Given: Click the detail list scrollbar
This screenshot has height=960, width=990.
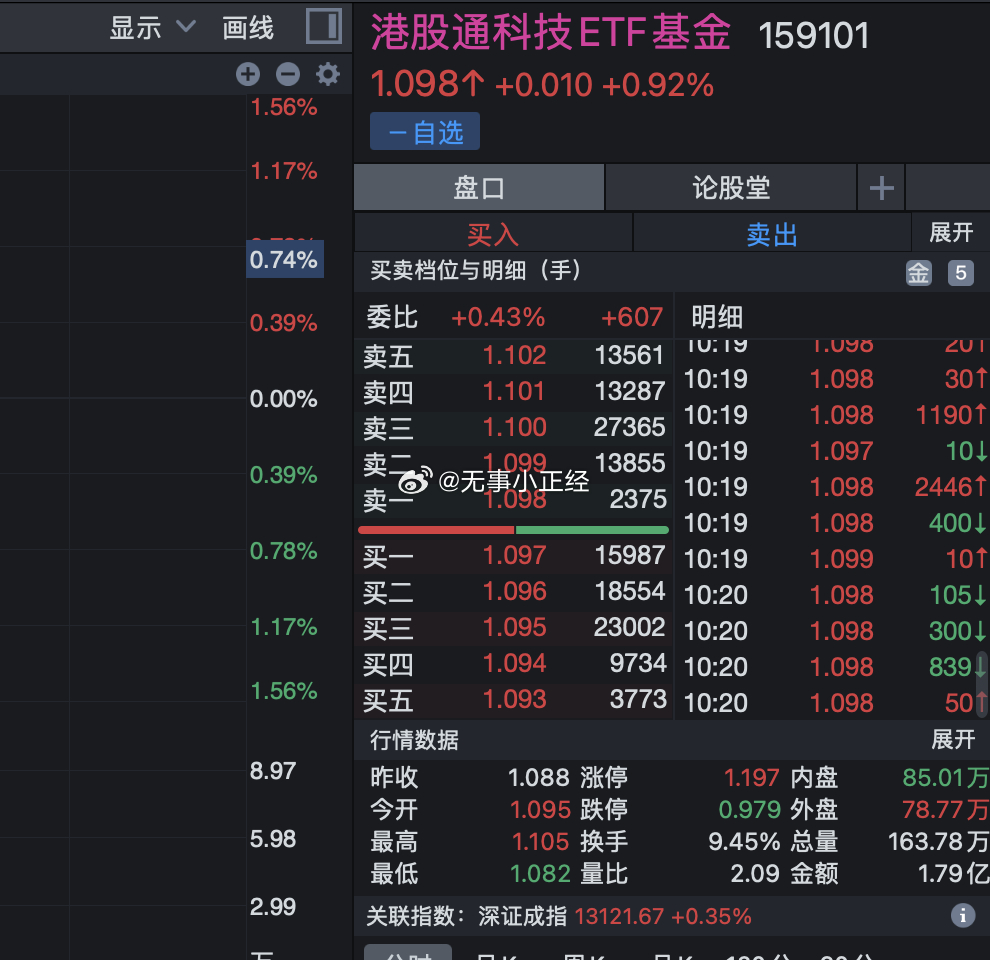Looking at the screenshot, I should click(982, 685).
